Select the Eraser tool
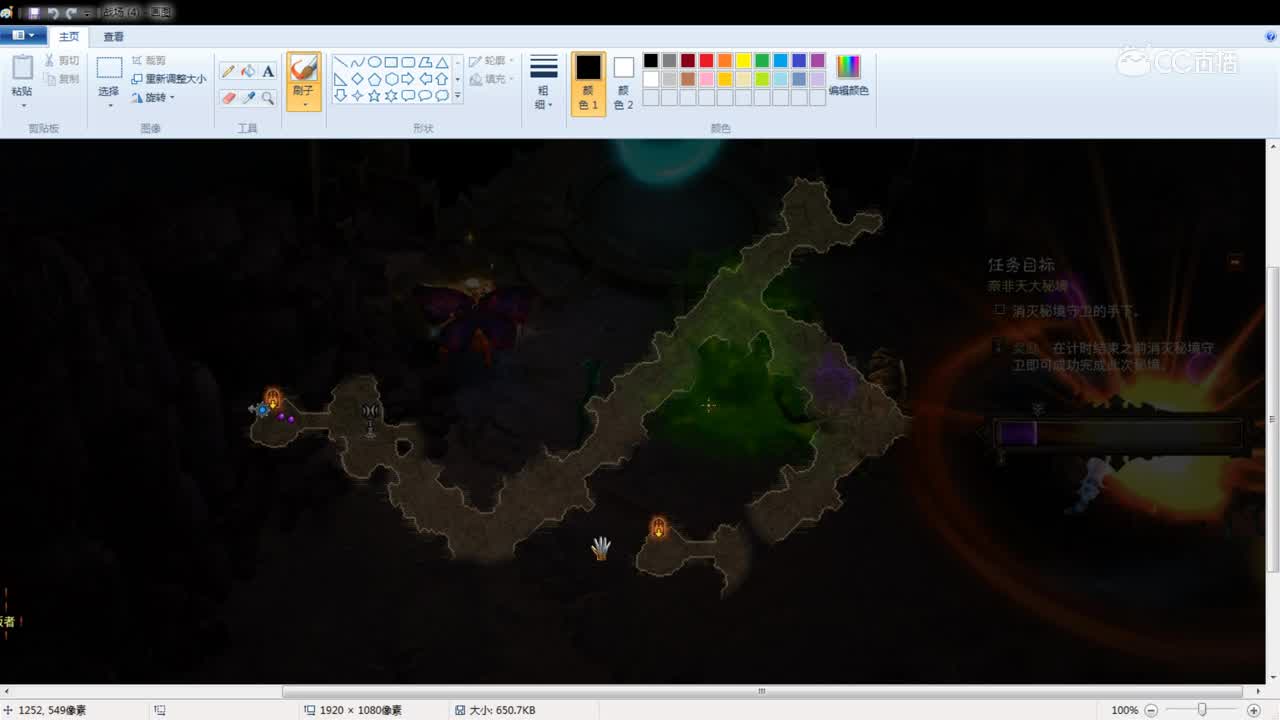The image size is (1280, 720). pos(228,98)
